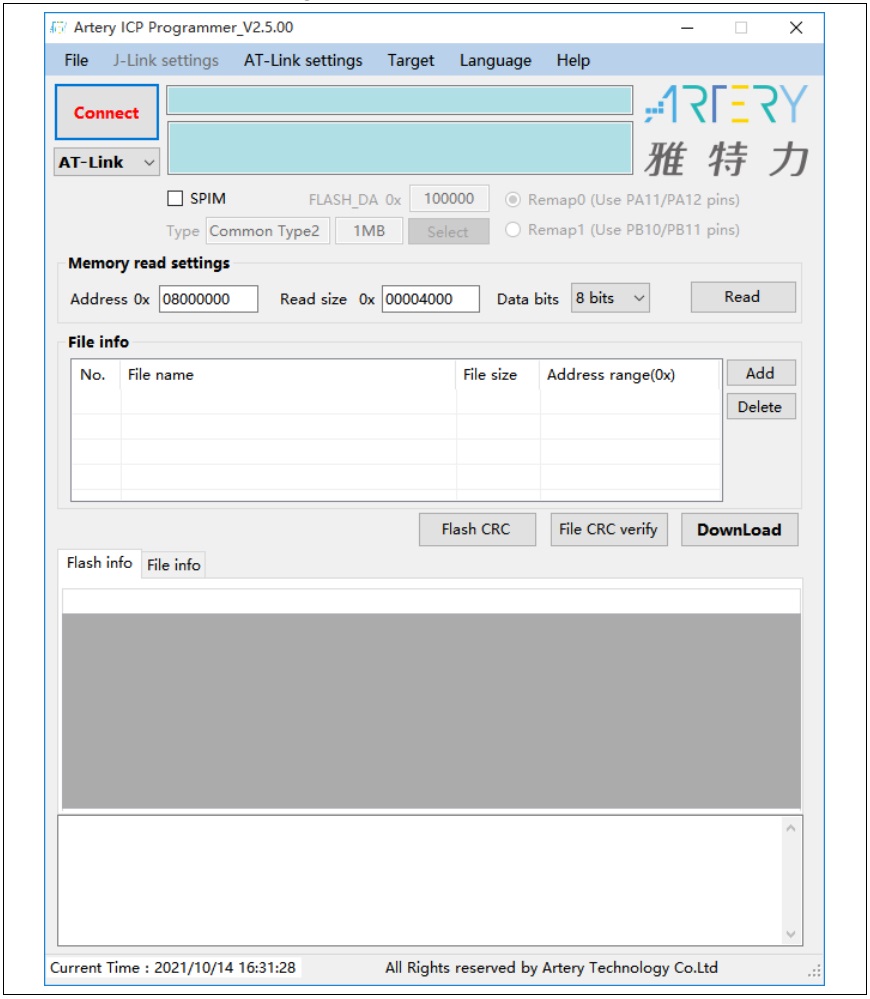Click the Read size input field
The image size is (870, 999).
(x=431, y=299)
